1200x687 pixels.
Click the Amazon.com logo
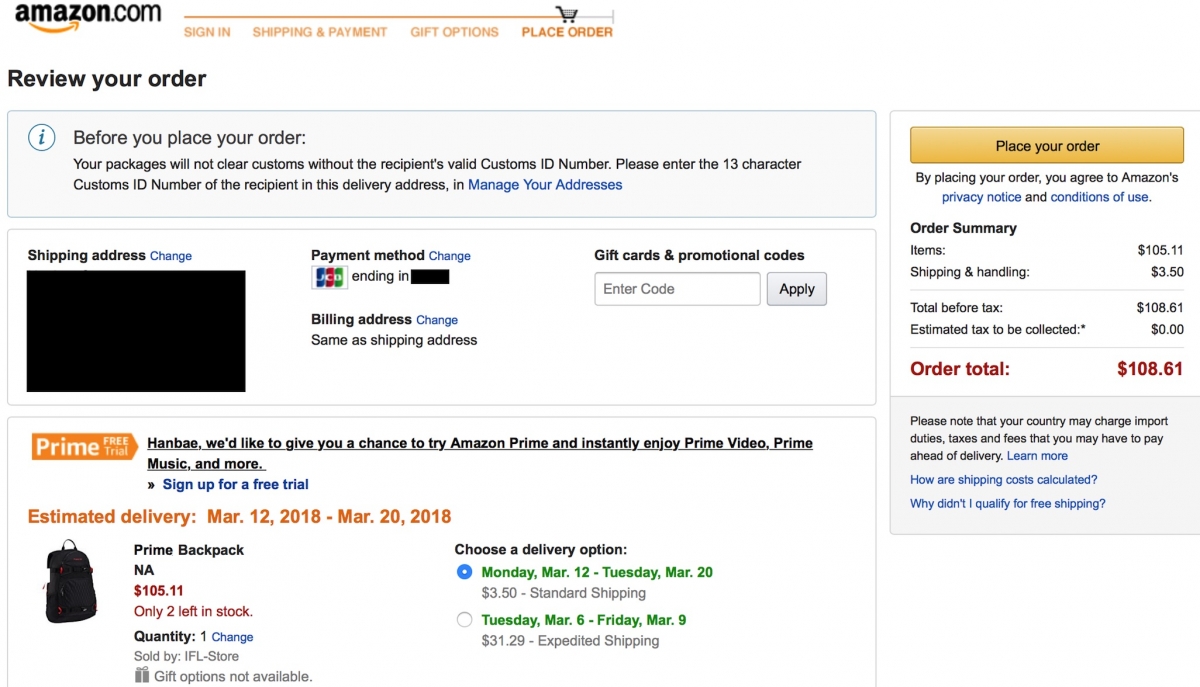tap(88, 18)
